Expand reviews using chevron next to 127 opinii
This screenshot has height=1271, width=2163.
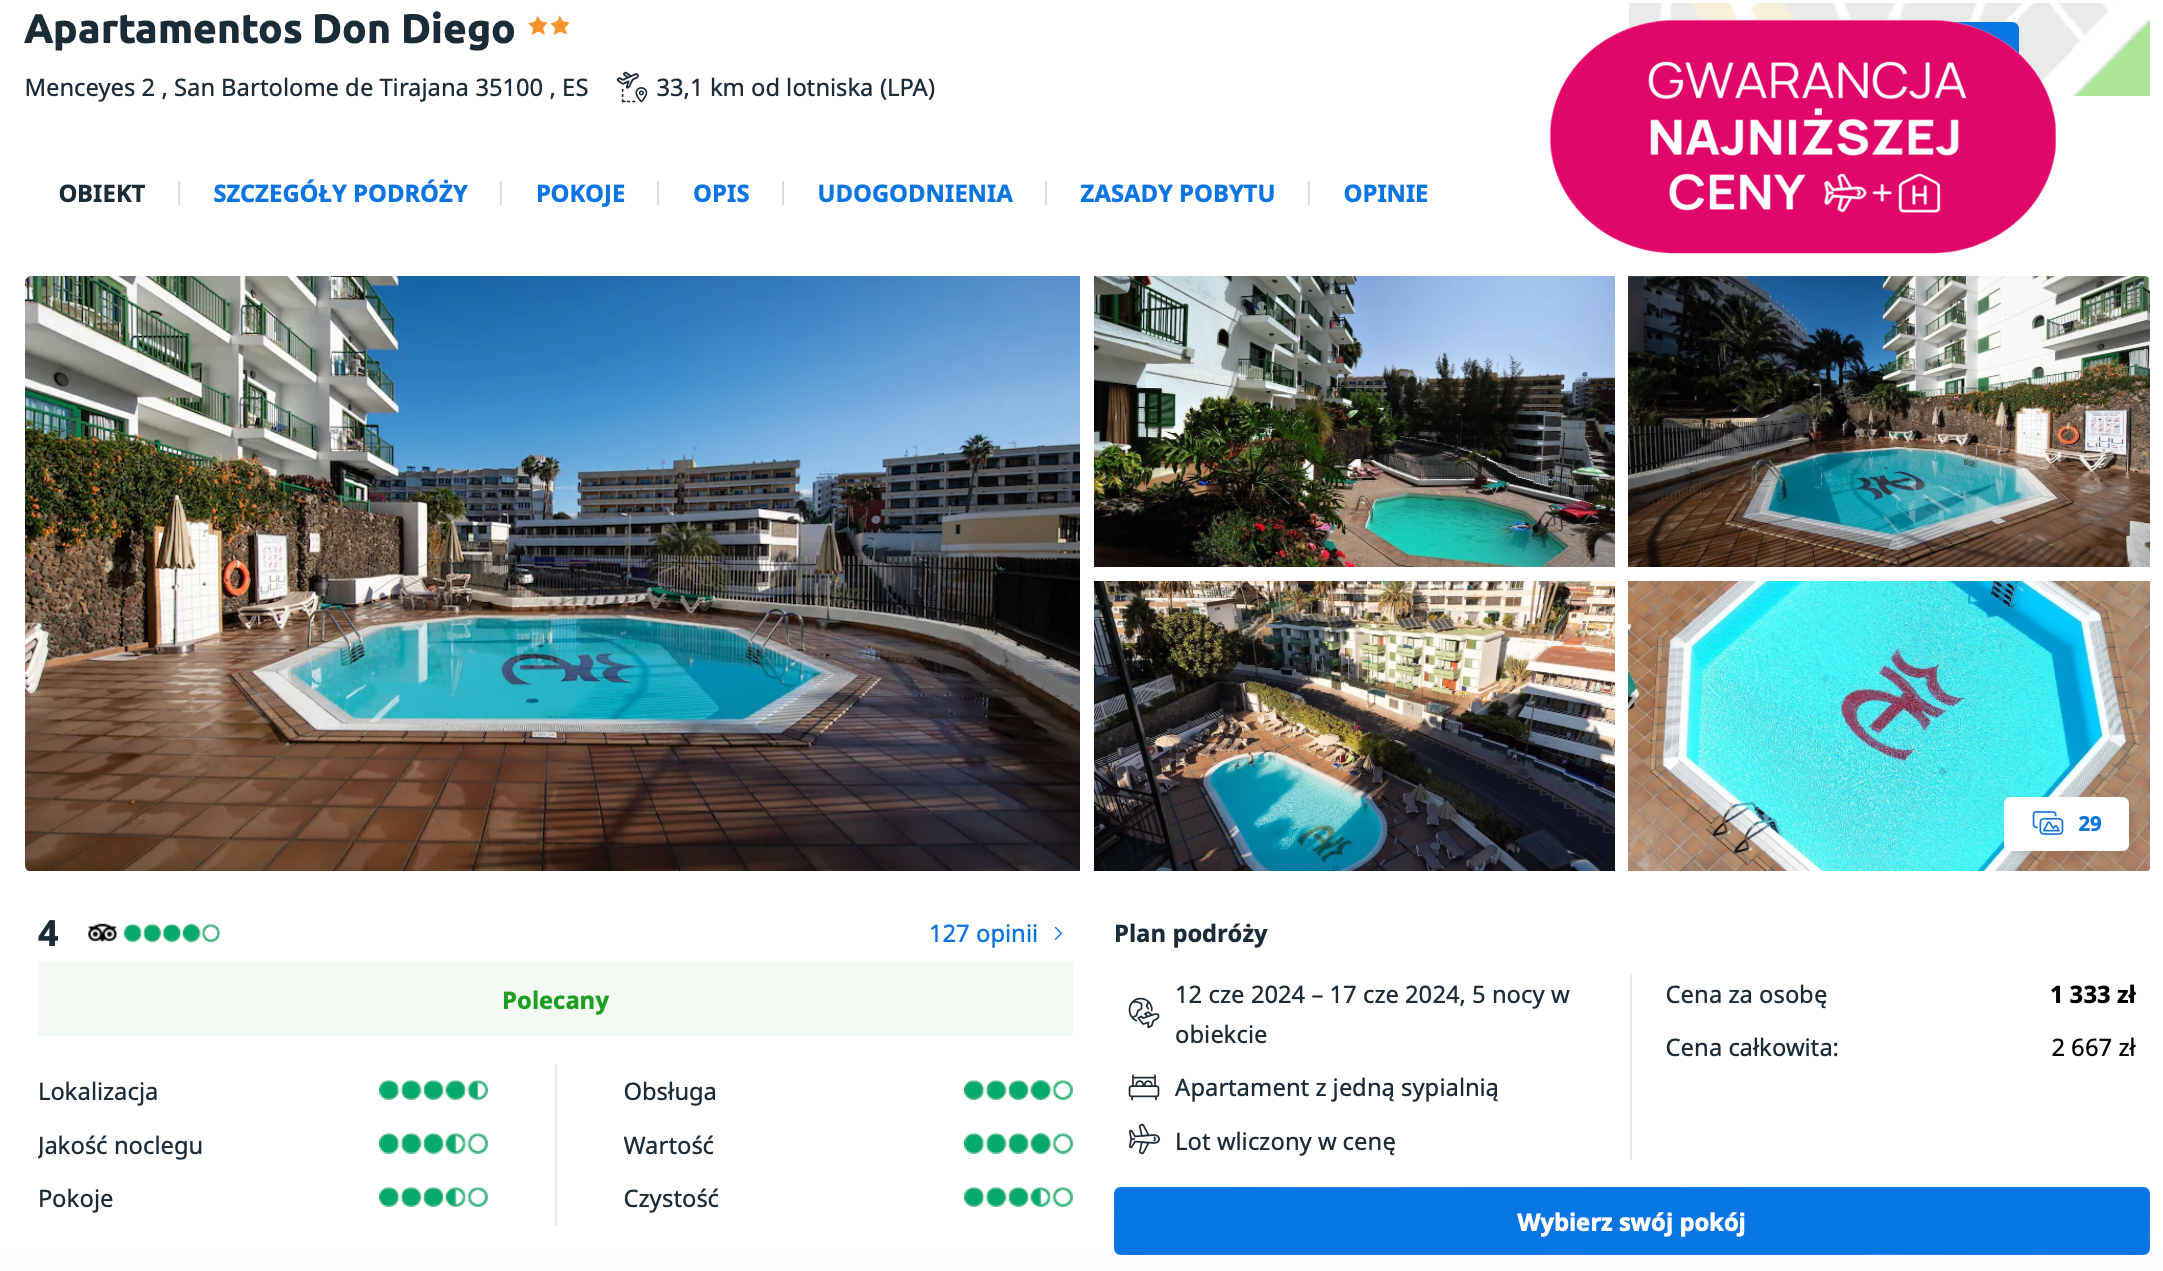click(x=1059, y=934)
